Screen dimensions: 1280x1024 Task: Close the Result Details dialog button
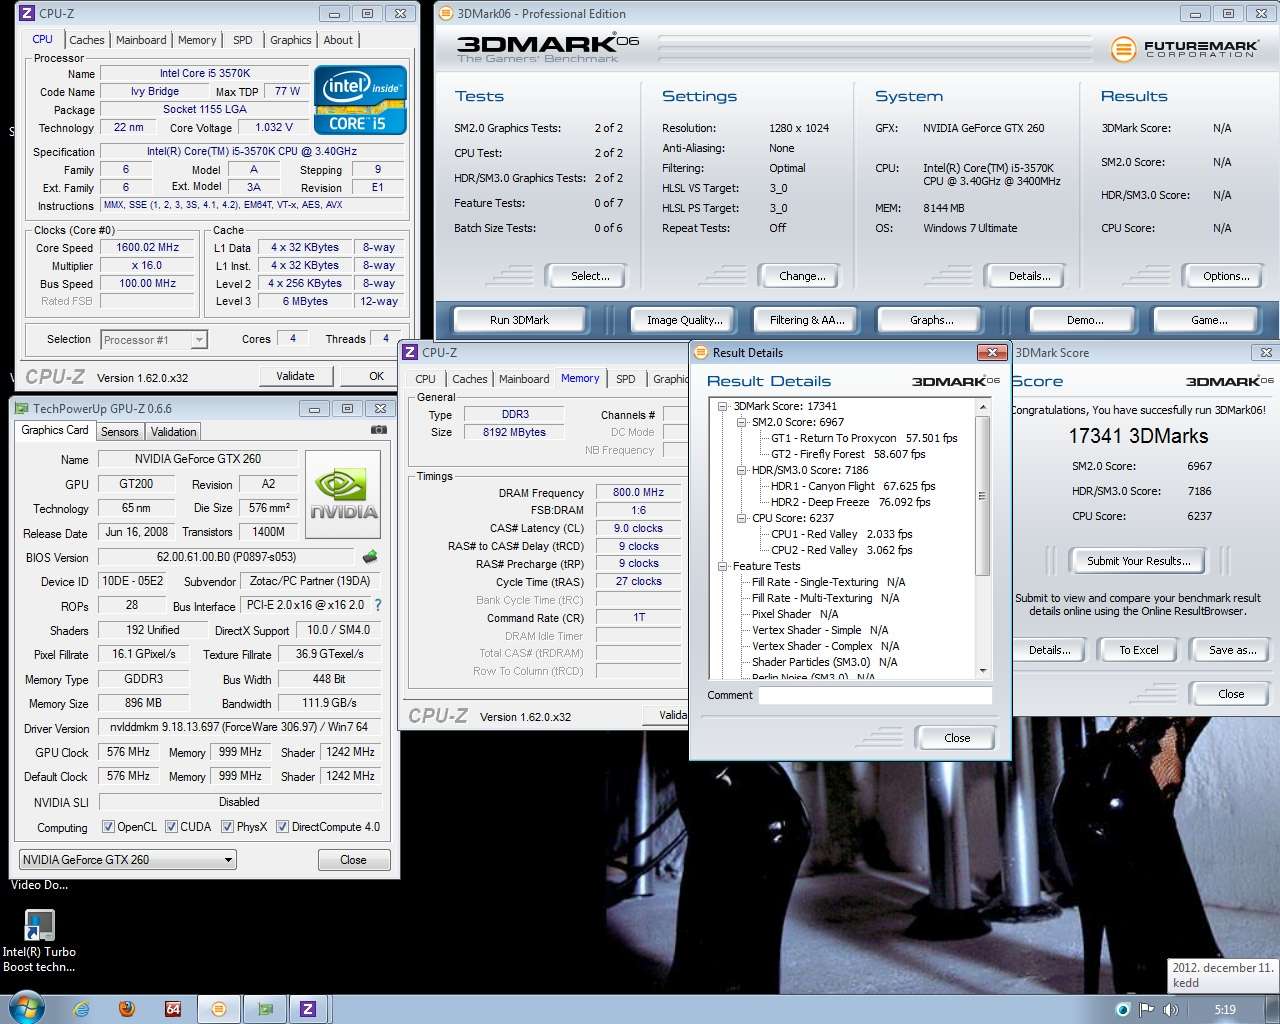pos(957,738)
